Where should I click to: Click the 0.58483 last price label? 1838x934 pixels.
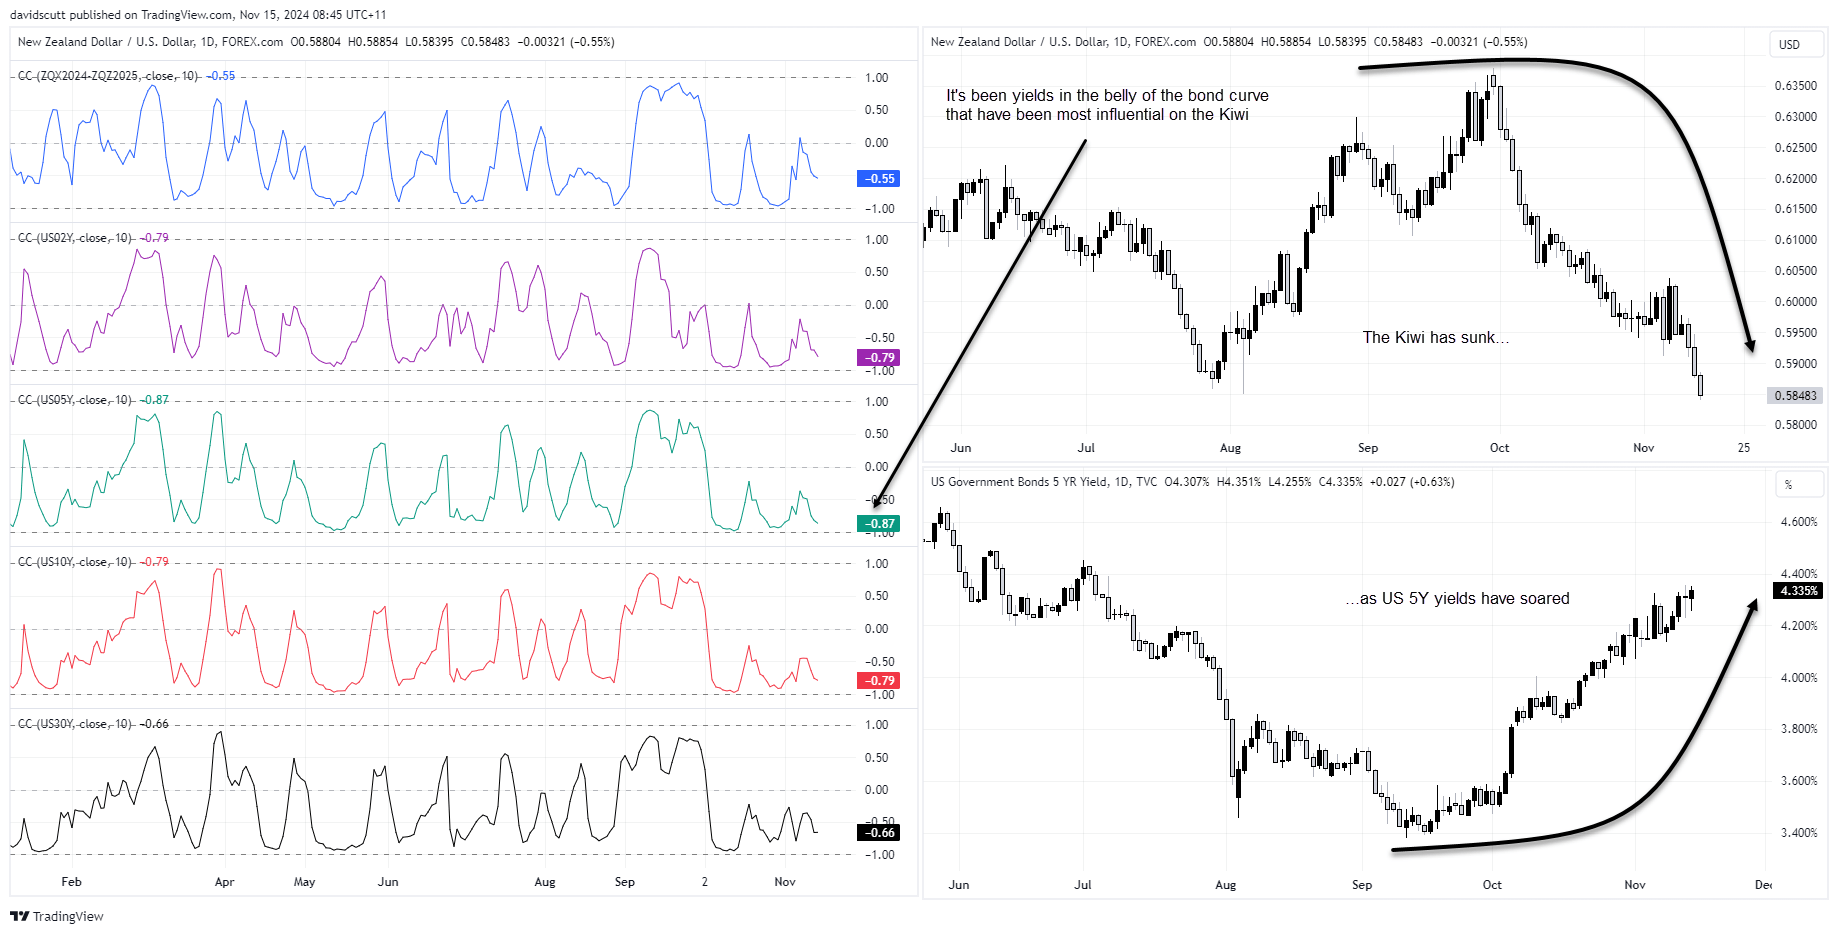(1795, 395)
